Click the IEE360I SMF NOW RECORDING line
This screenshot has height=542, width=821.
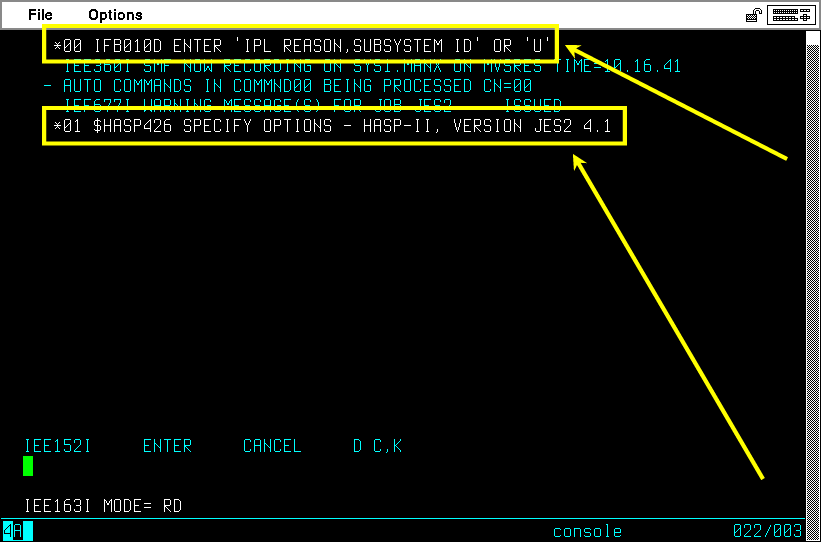click(x=372, y=67)
